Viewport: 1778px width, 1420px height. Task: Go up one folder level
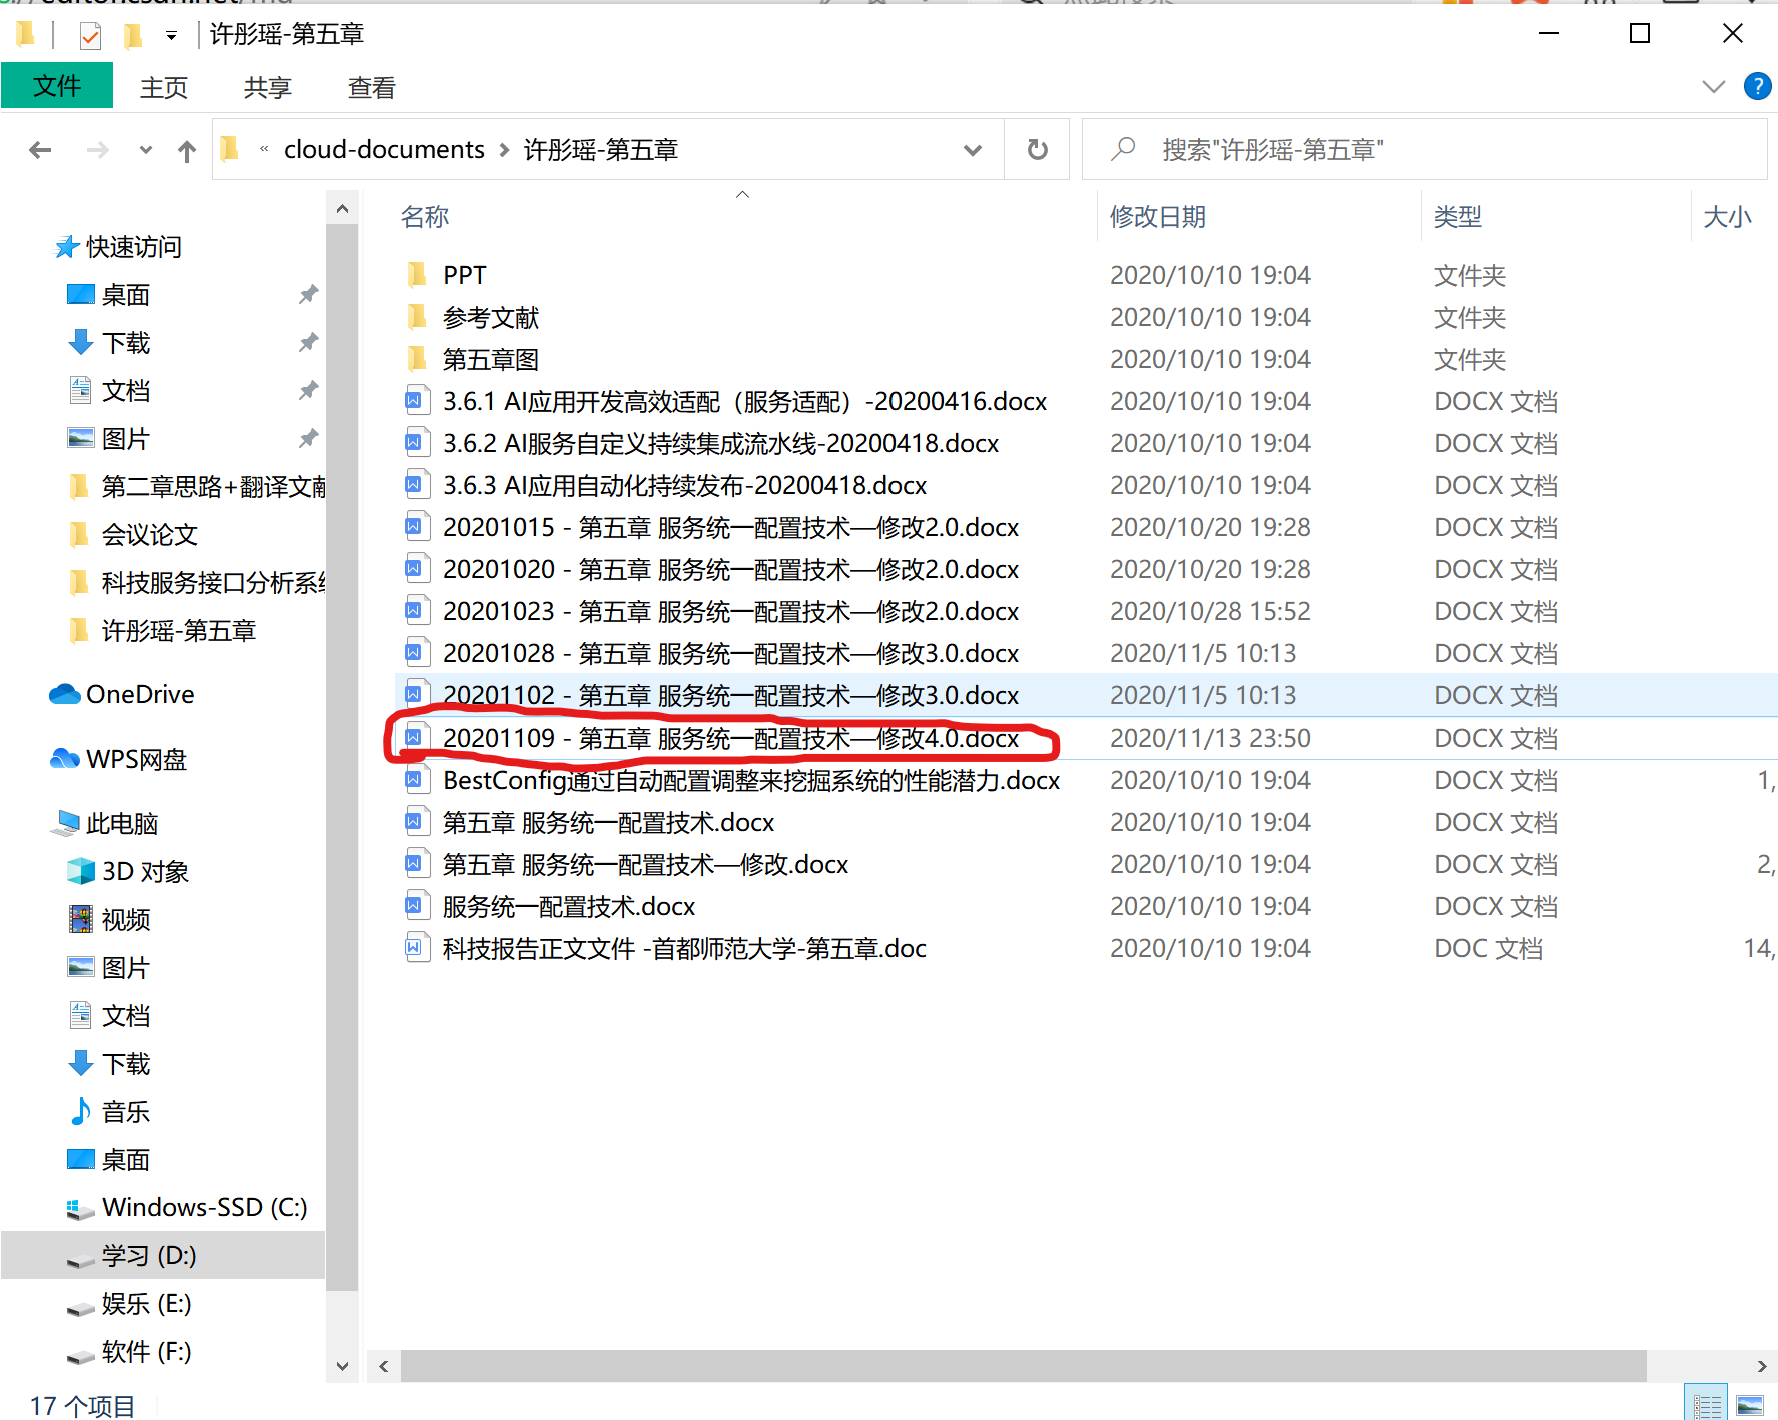187,150
